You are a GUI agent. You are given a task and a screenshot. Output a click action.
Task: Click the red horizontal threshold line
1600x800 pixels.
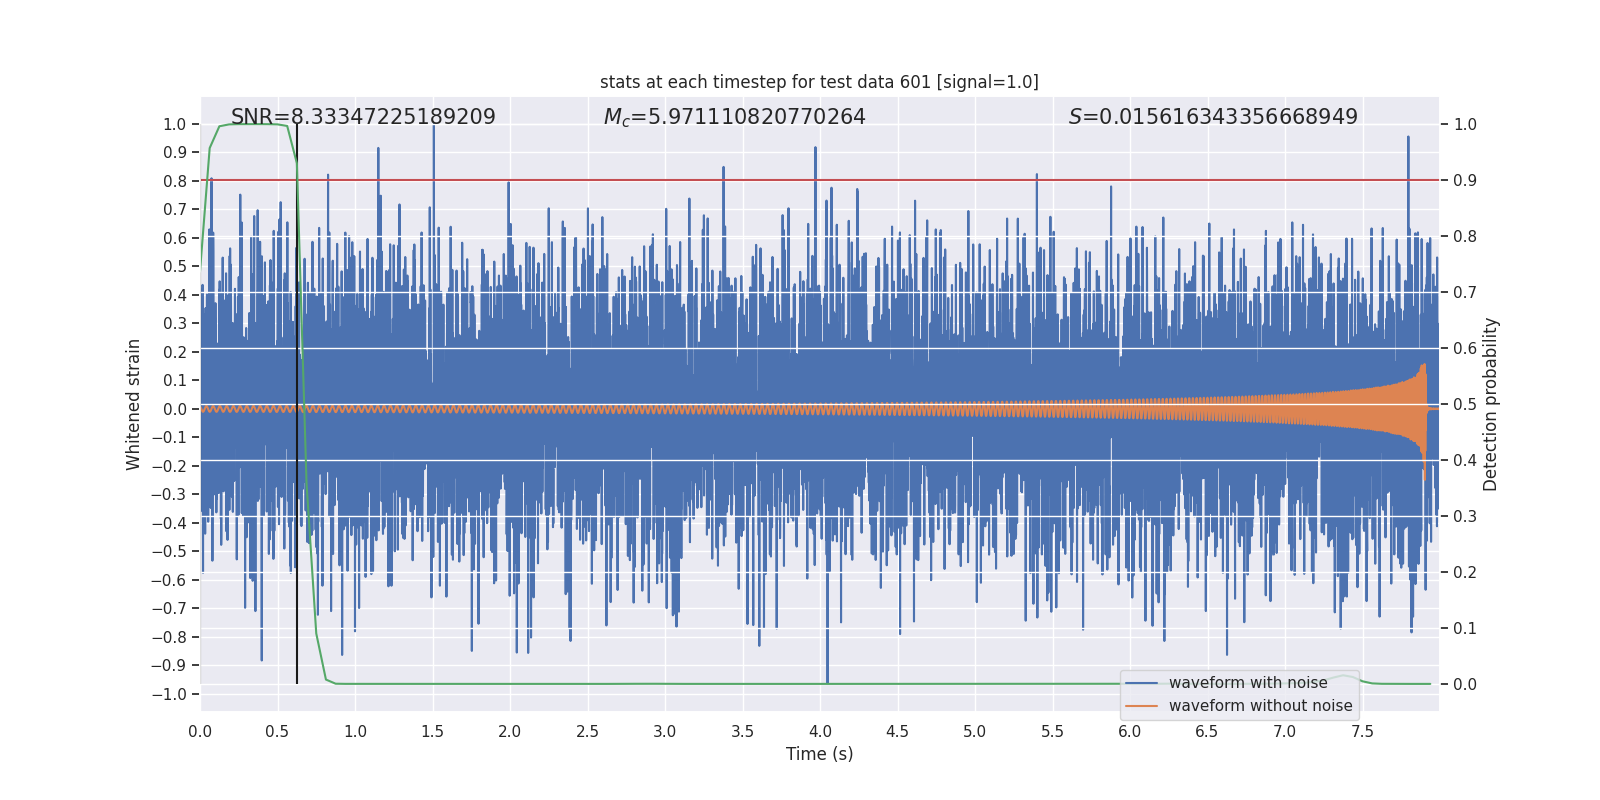point(819,180)
